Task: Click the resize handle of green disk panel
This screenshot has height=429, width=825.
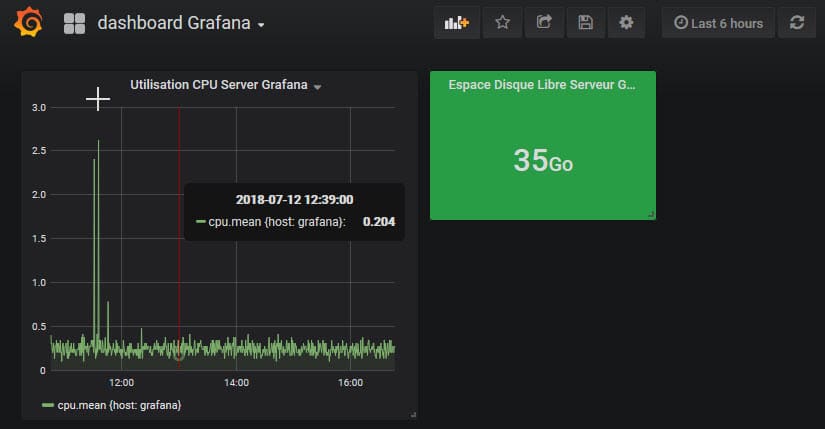Action: (652, 214)
